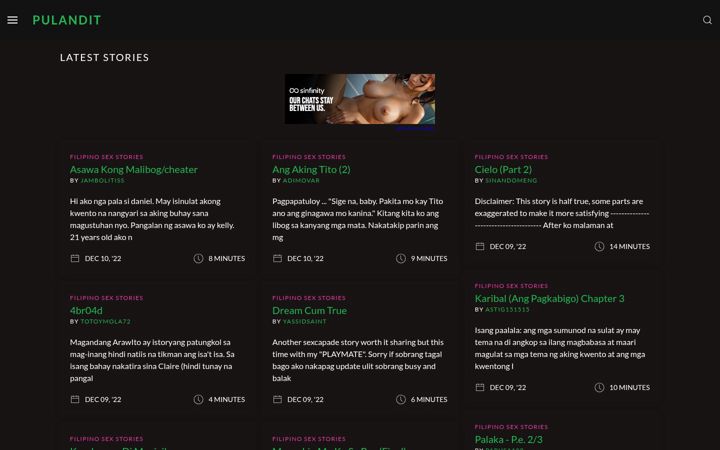Open story Asawa Kong Malibog/cheater
The height and width of the screenshot is (450, 720).
click(134, 169)
